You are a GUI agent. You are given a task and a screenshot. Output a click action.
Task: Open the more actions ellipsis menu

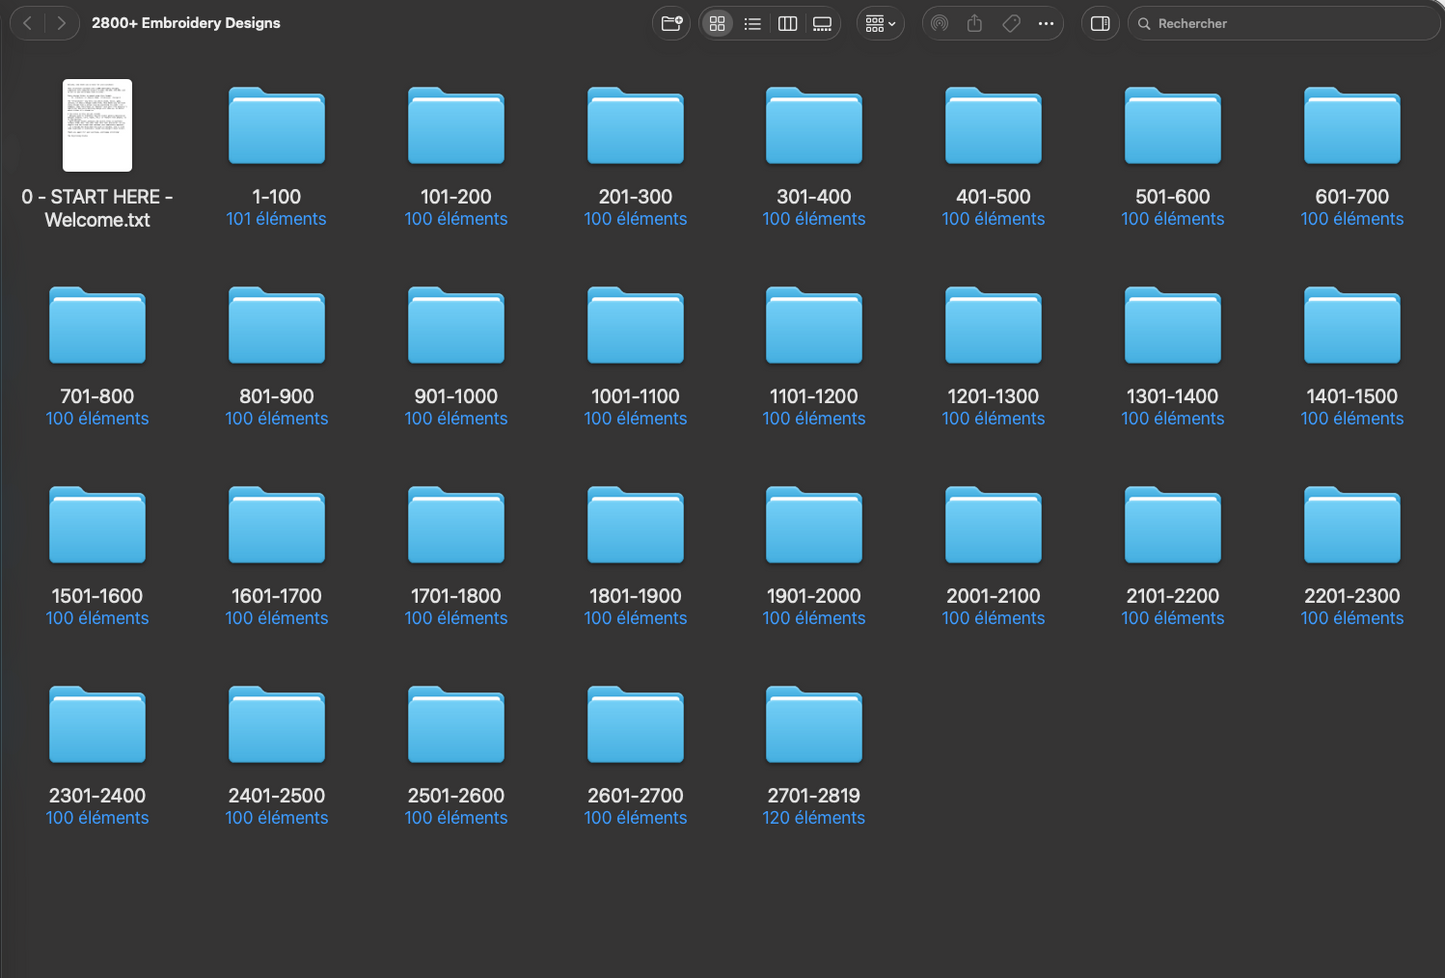pos(1046,23)
